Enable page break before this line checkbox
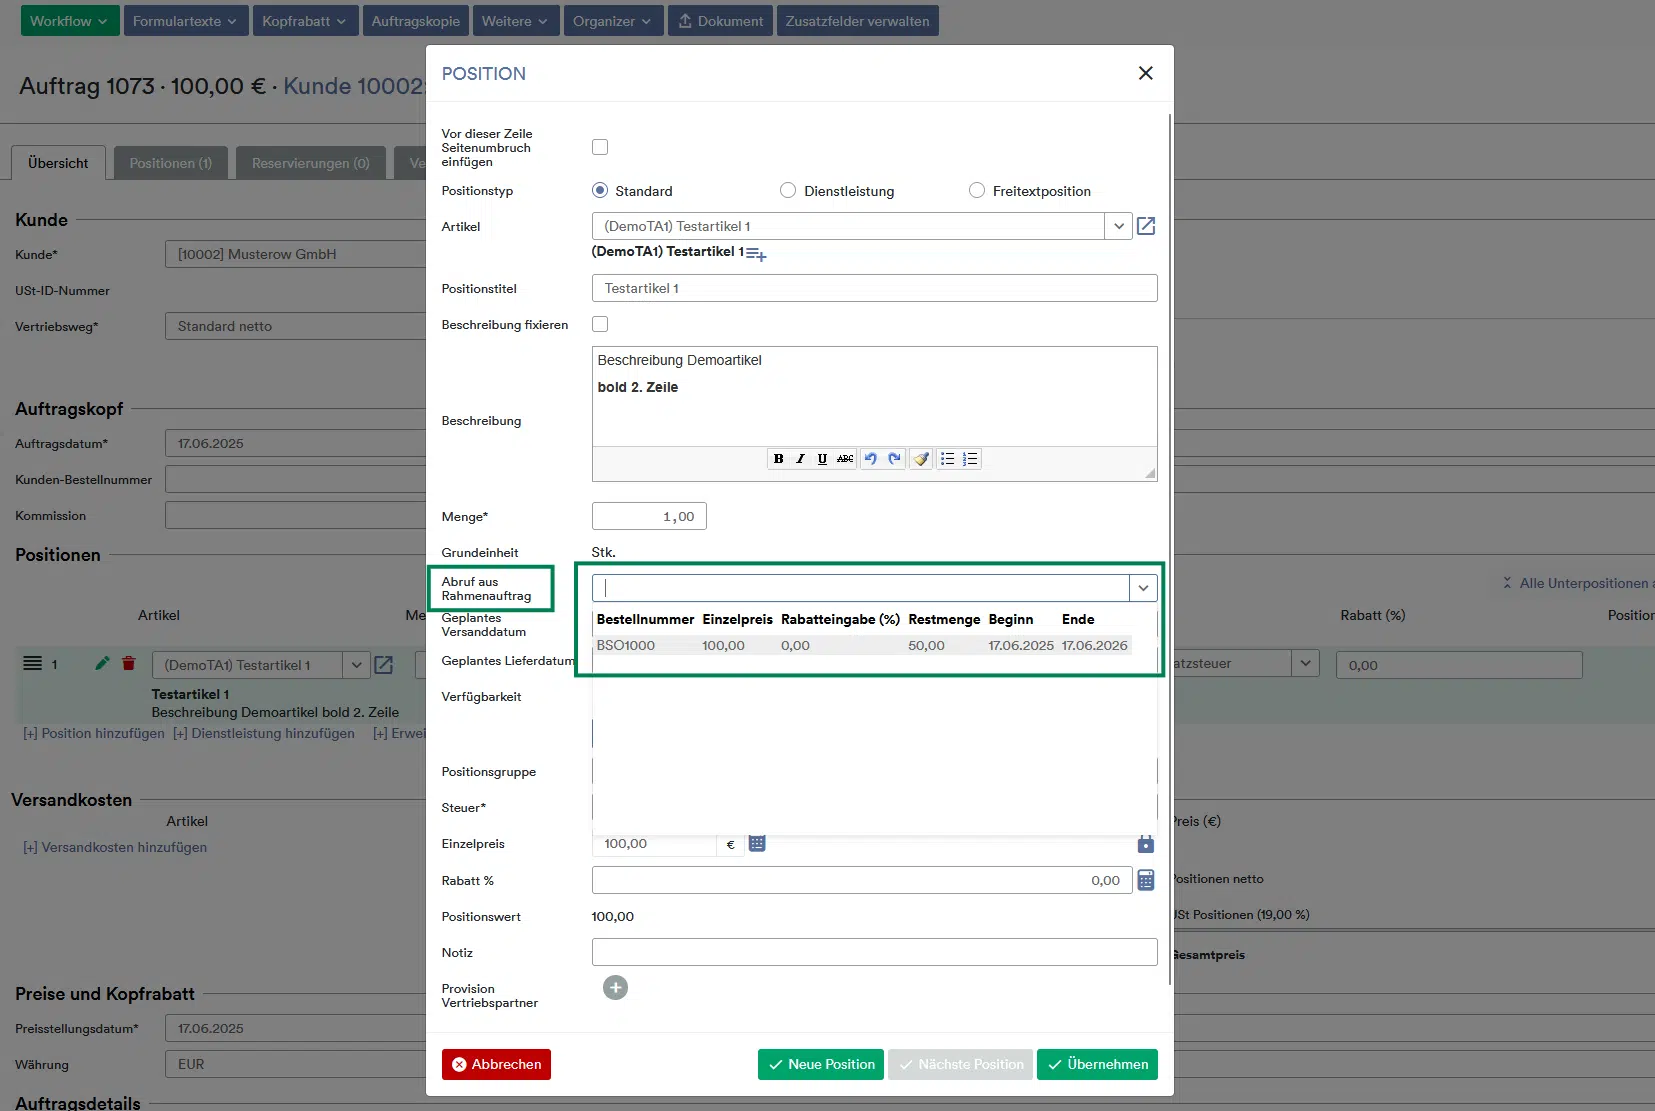The width and height of the screenshot is (1655, 1111). (600, 147)
